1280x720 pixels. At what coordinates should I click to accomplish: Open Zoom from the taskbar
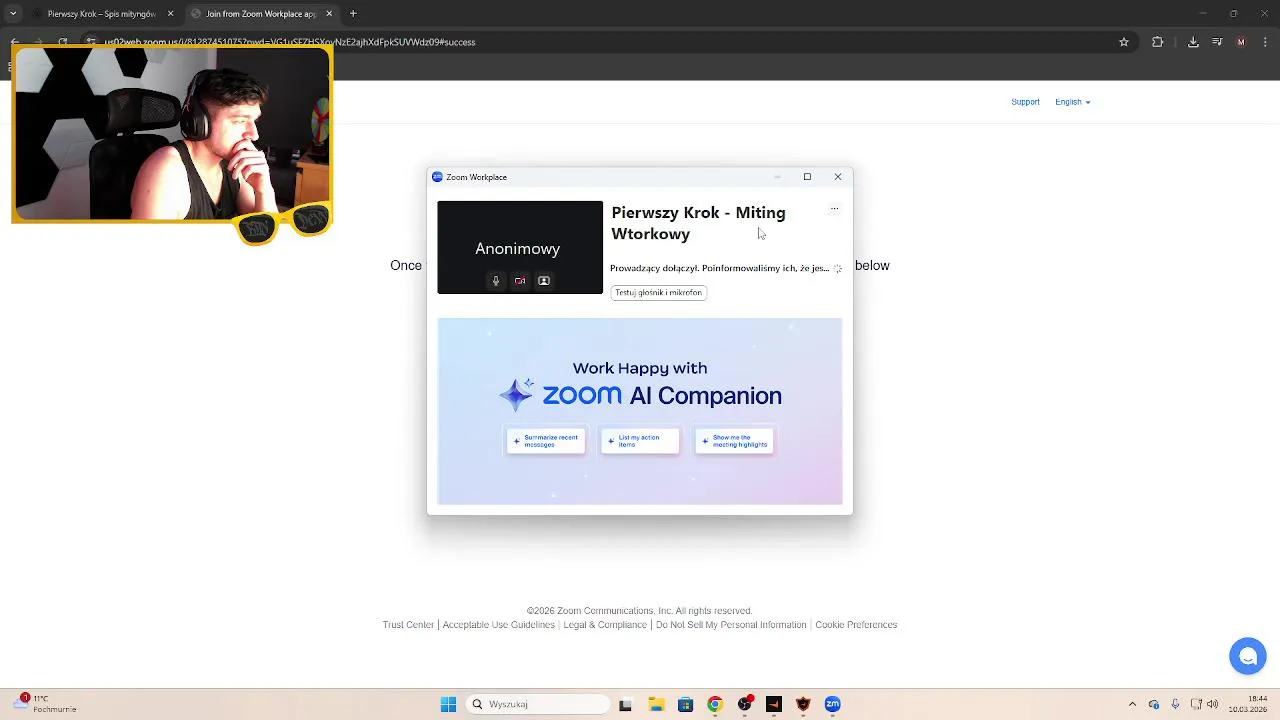coord(832,704)
